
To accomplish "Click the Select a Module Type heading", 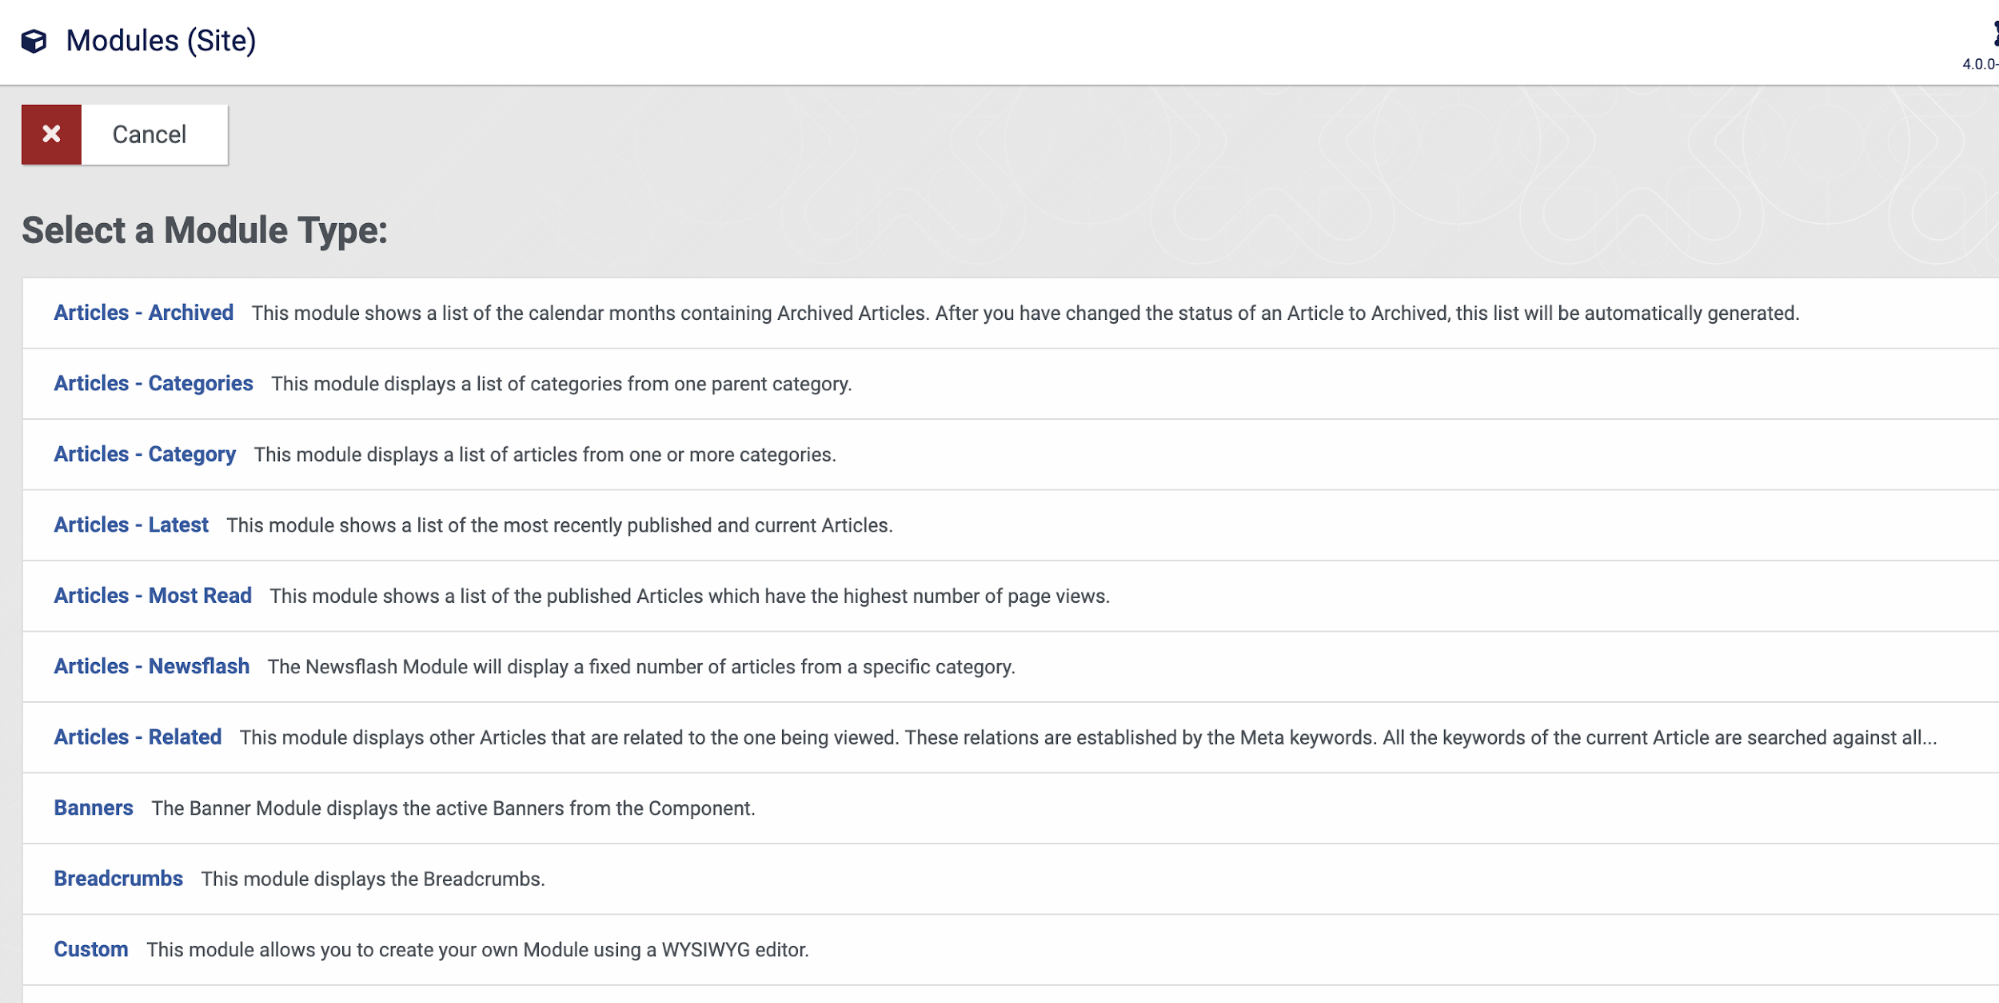I will (x=205, y=231).
